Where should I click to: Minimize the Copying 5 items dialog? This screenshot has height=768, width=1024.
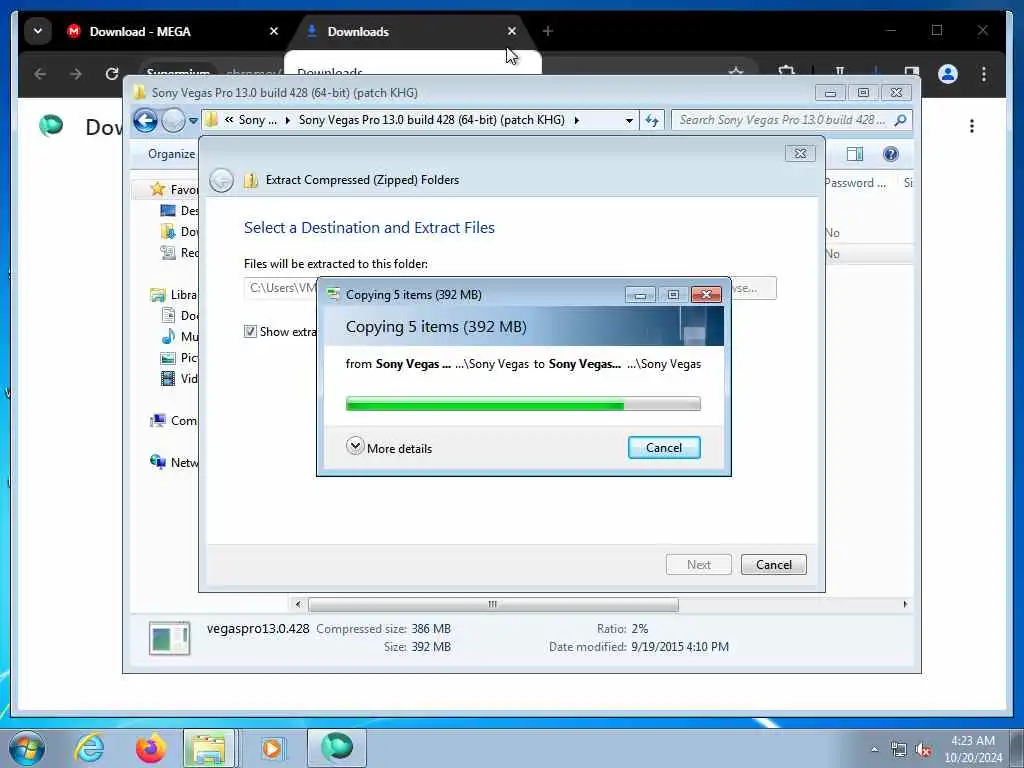click(640, 295)
